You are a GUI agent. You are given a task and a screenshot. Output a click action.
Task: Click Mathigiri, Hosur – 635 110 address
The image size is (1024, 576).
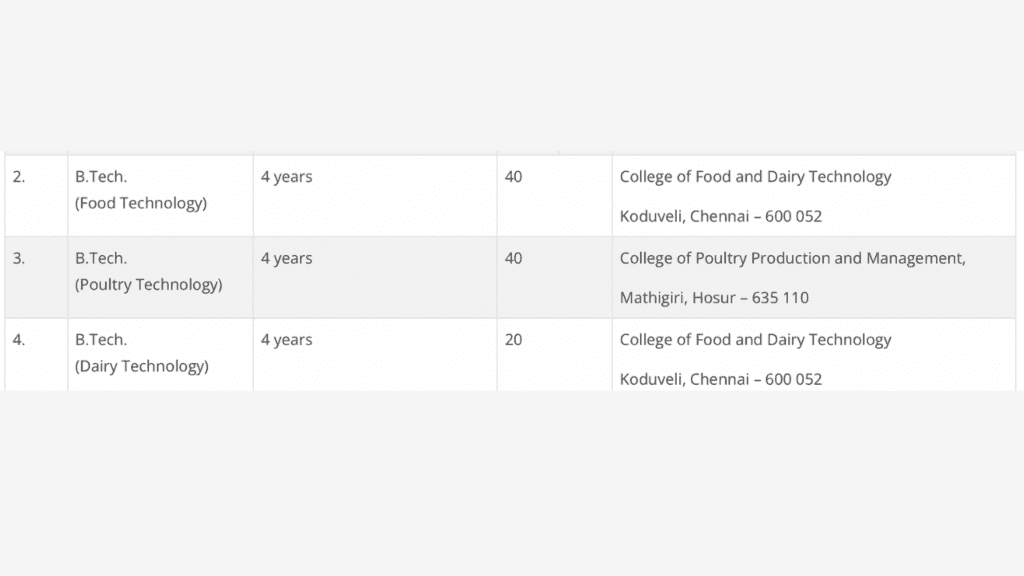click(x=714, y=298)
